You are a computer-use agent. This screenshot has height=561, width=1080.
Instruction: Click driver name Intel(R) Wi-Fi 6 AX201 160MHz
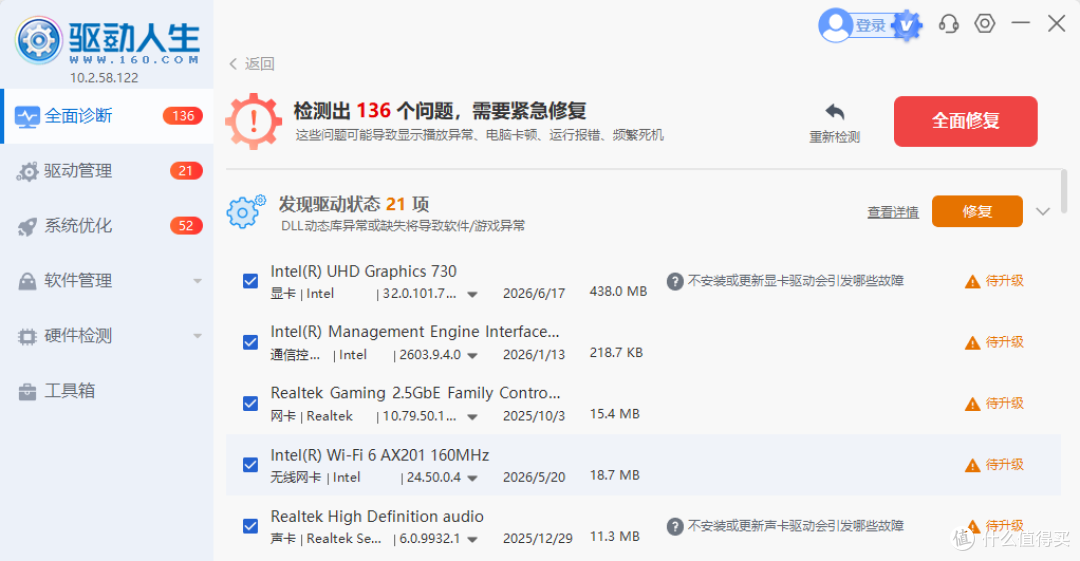click(380, 456)
